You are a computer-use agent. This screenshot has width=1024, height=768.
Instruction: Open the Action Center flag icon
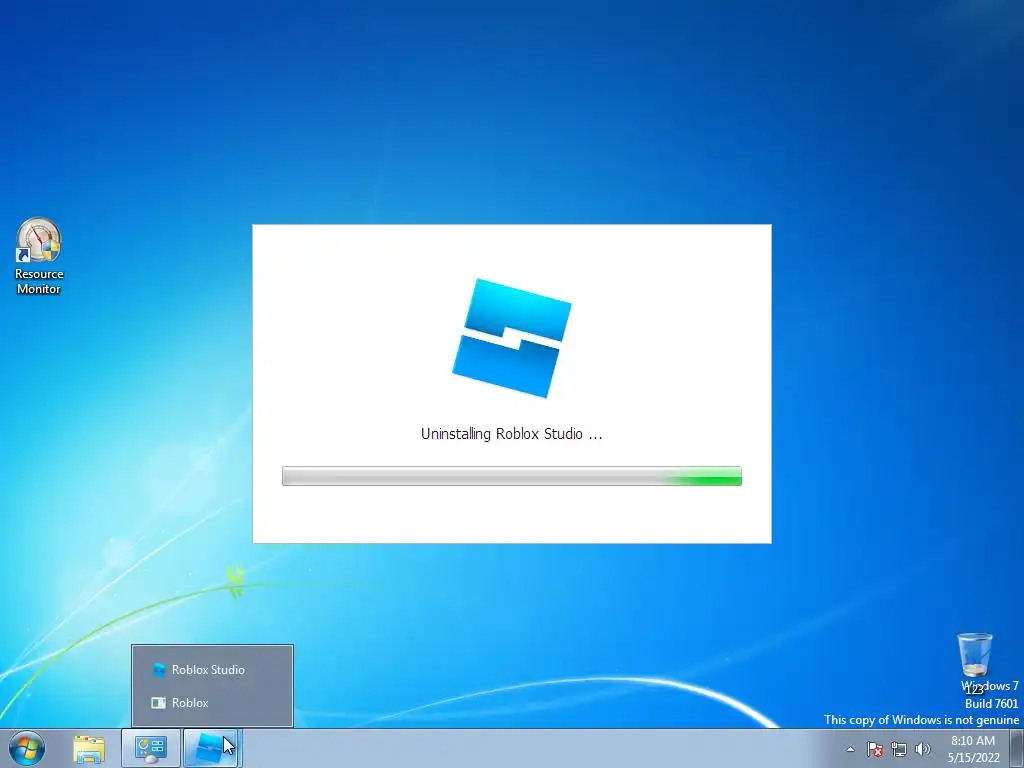(874, 749)
